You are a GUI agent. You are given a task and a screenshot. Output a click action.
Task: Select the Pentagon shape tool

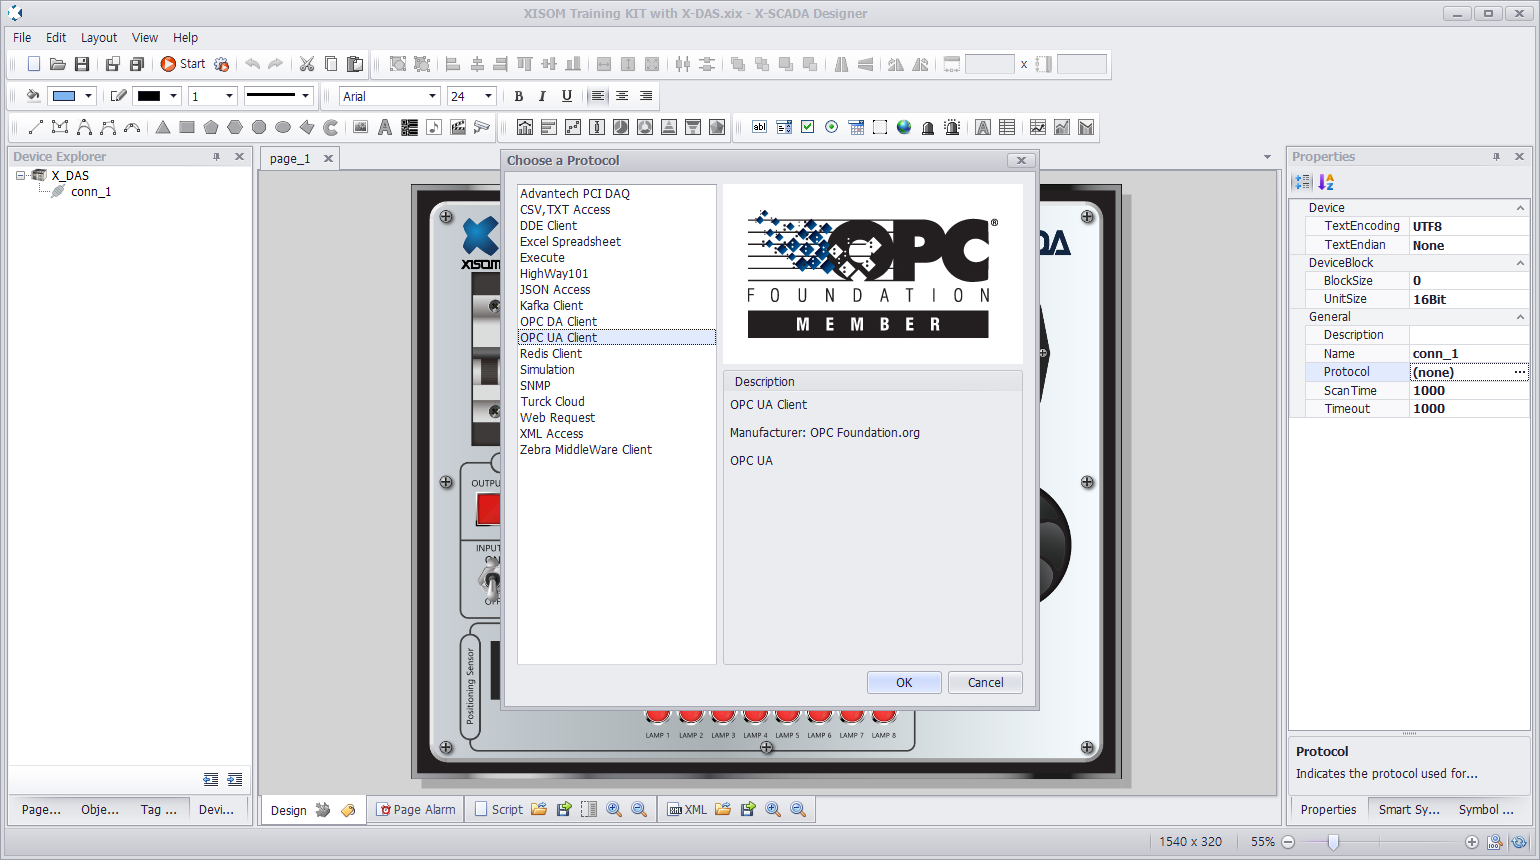(211, 127)
